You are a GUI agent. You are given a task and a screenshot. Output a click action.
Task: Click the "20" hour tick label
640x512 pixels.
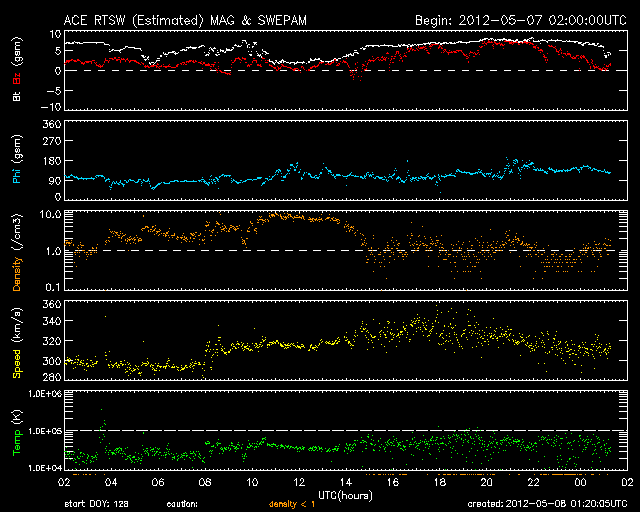487,483
